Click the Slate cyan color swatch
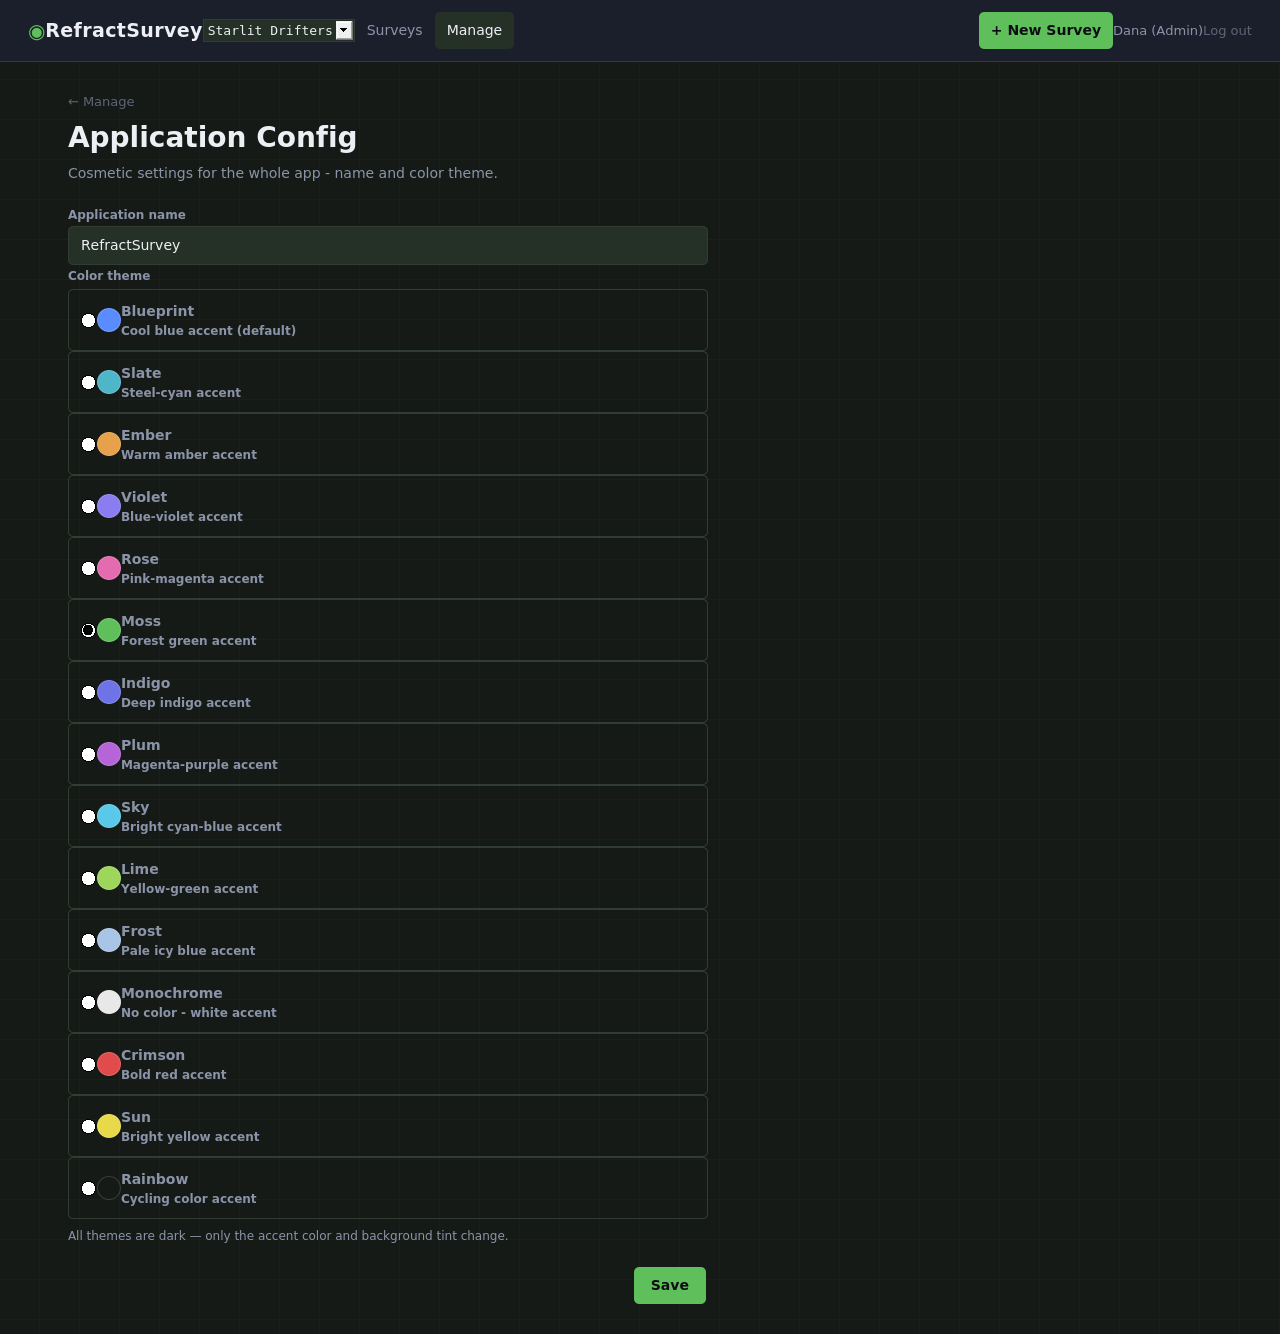Screen dimensions: 1280x1334 [x=109, y=382]
